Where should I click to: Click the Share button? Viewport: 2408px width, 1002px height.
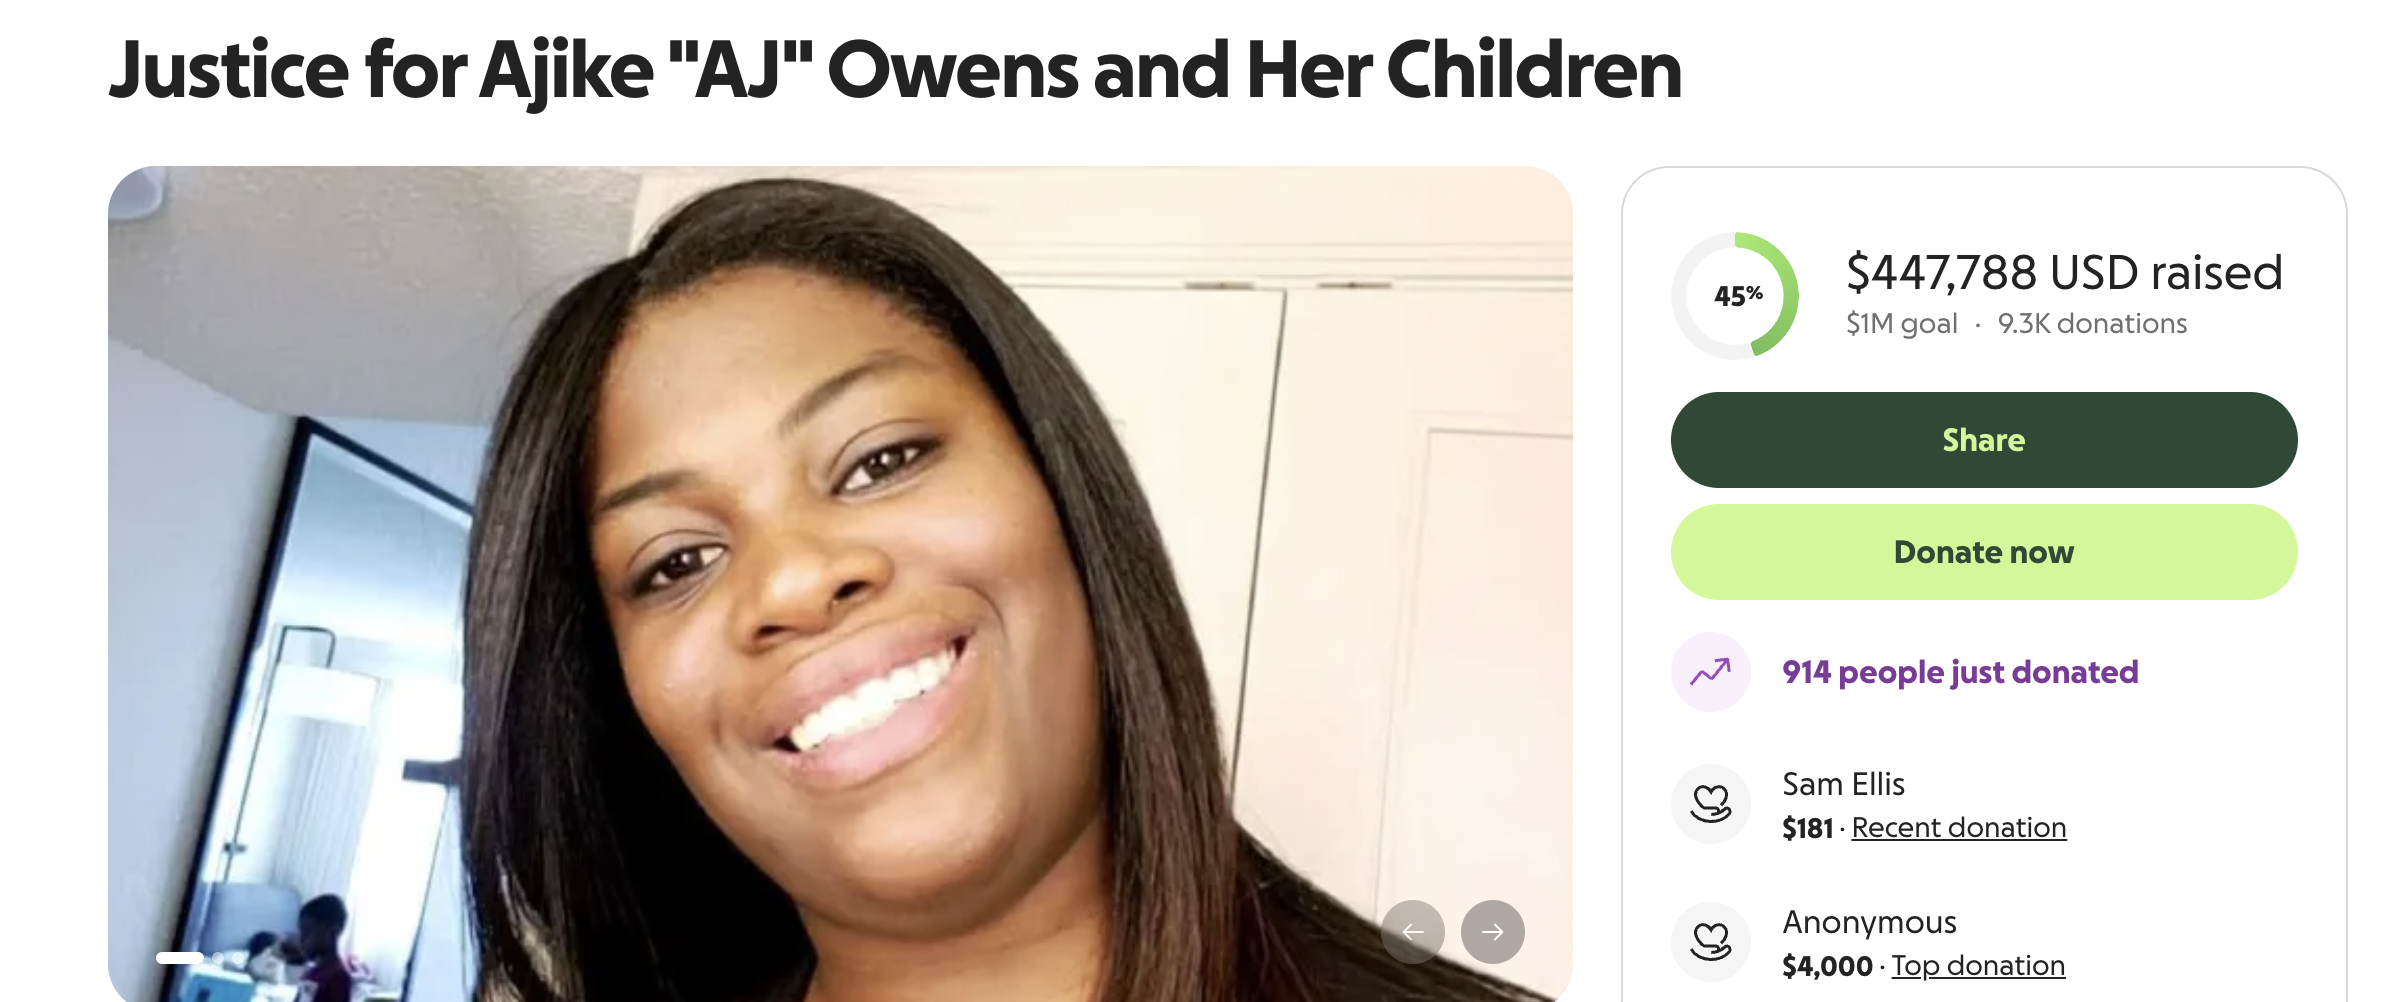pyautogui.click(x=1984, y=440)
